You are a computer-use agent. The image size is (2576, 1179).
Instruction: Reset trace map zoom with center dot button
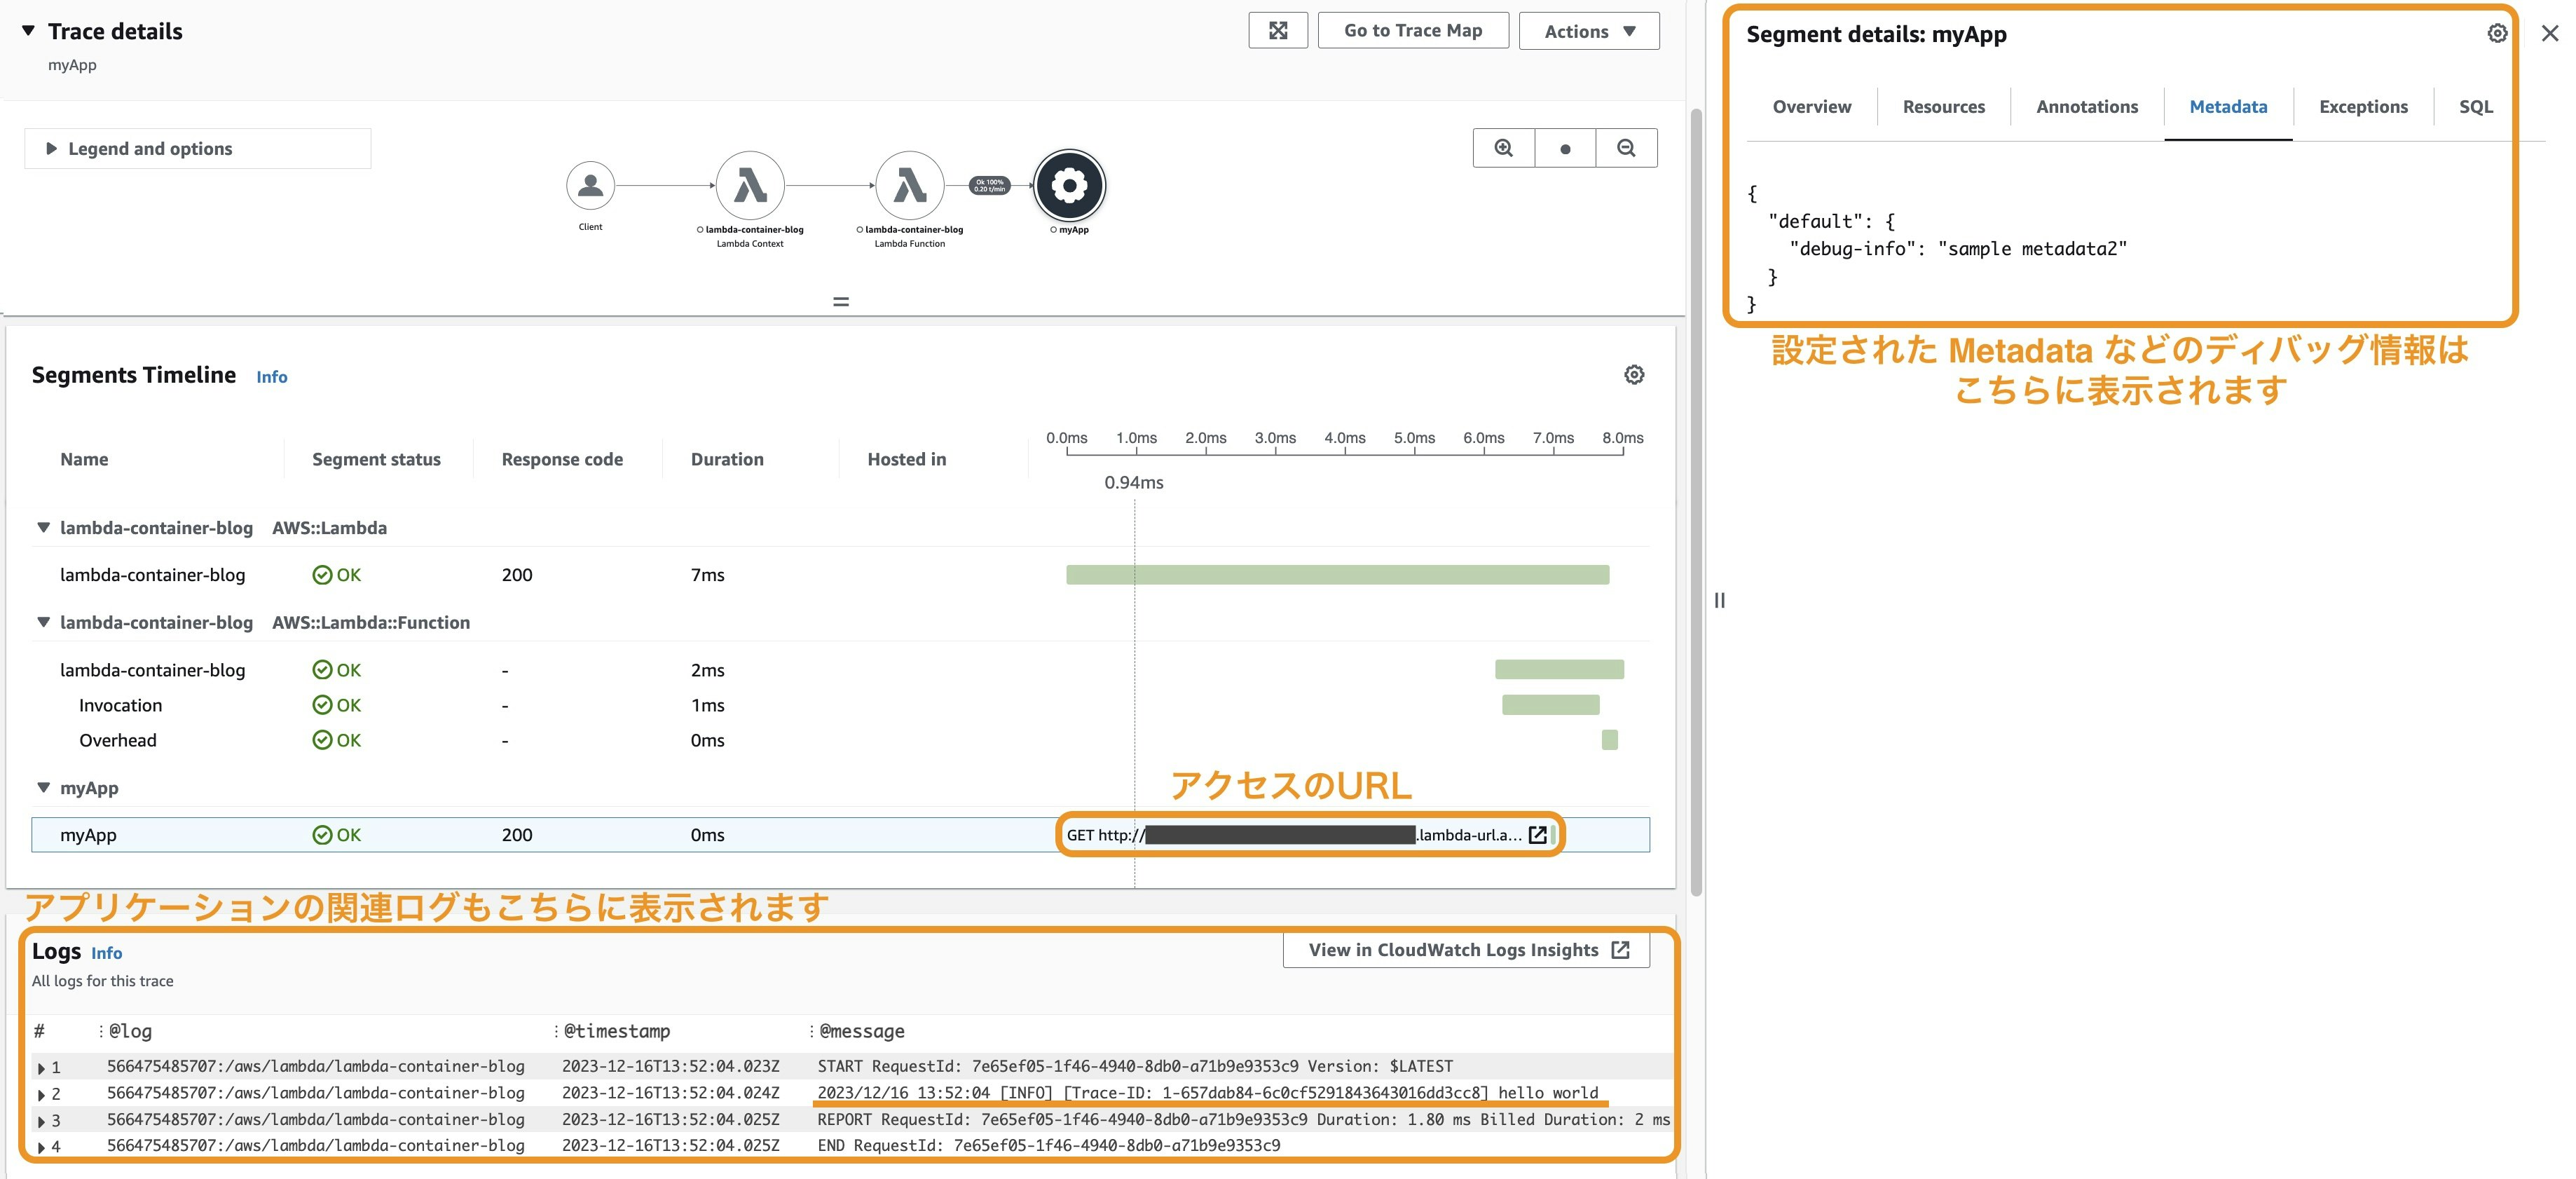pyautogui.click(x=1565, y=148)
